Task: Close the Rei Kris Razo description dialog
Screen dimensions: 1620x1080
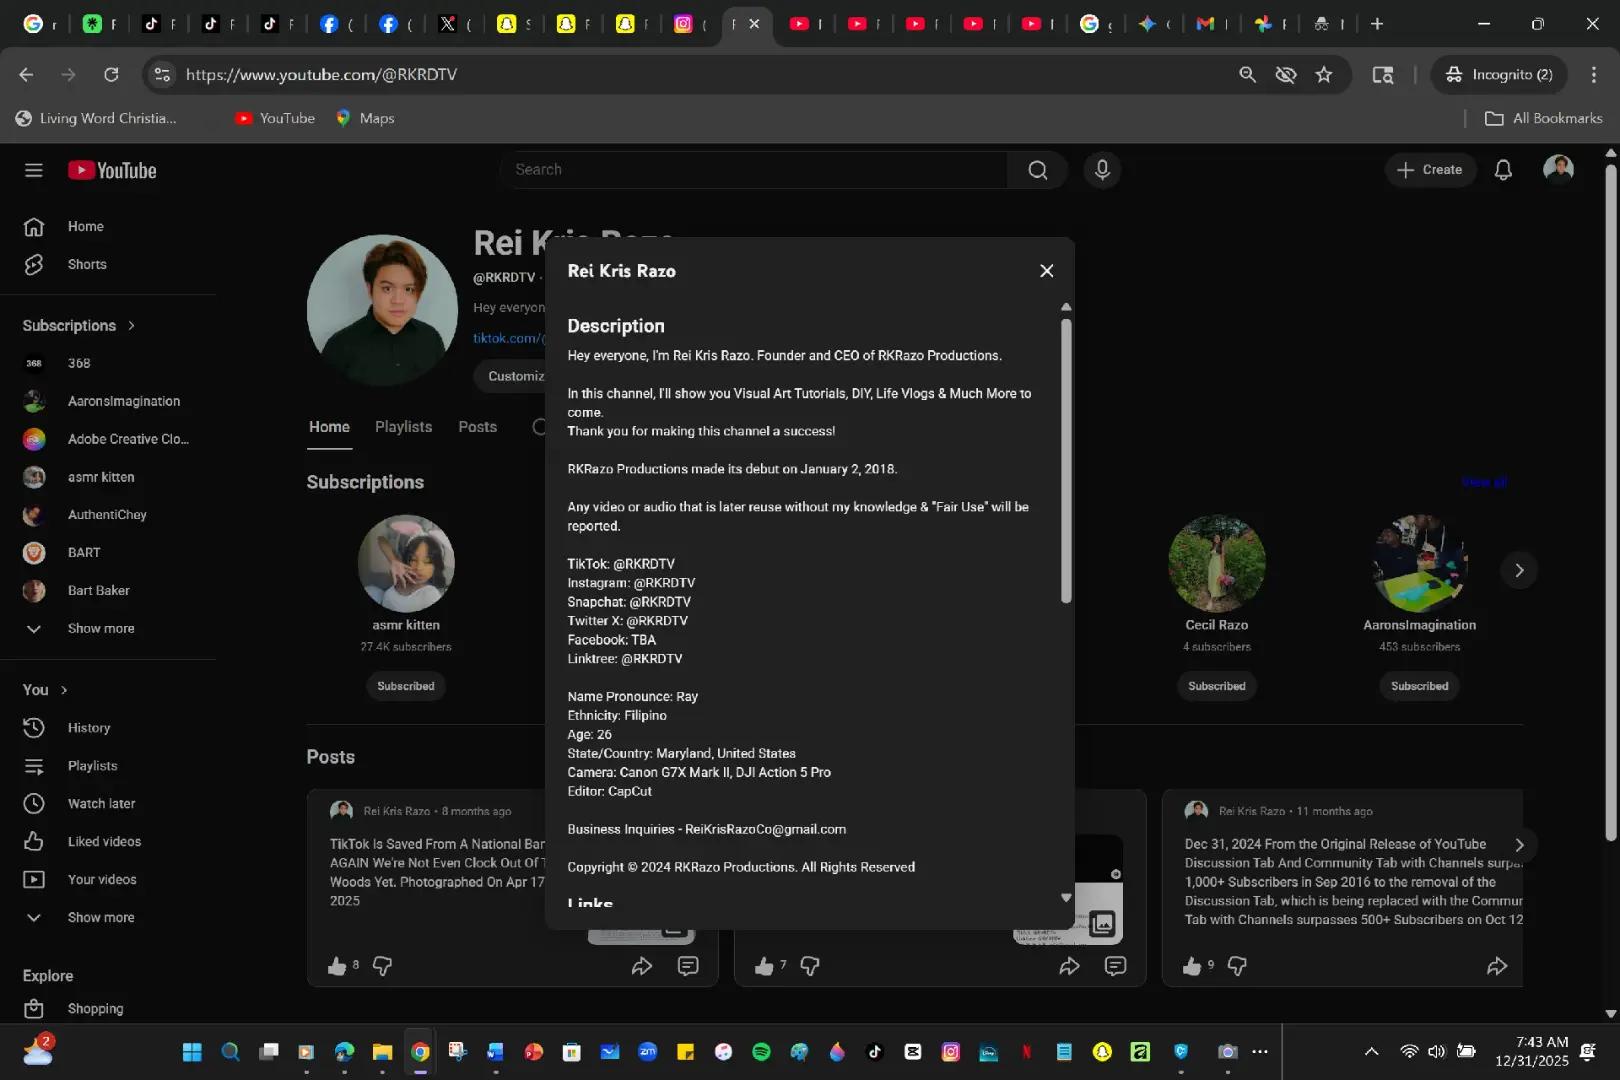Action: point(1047,271)
